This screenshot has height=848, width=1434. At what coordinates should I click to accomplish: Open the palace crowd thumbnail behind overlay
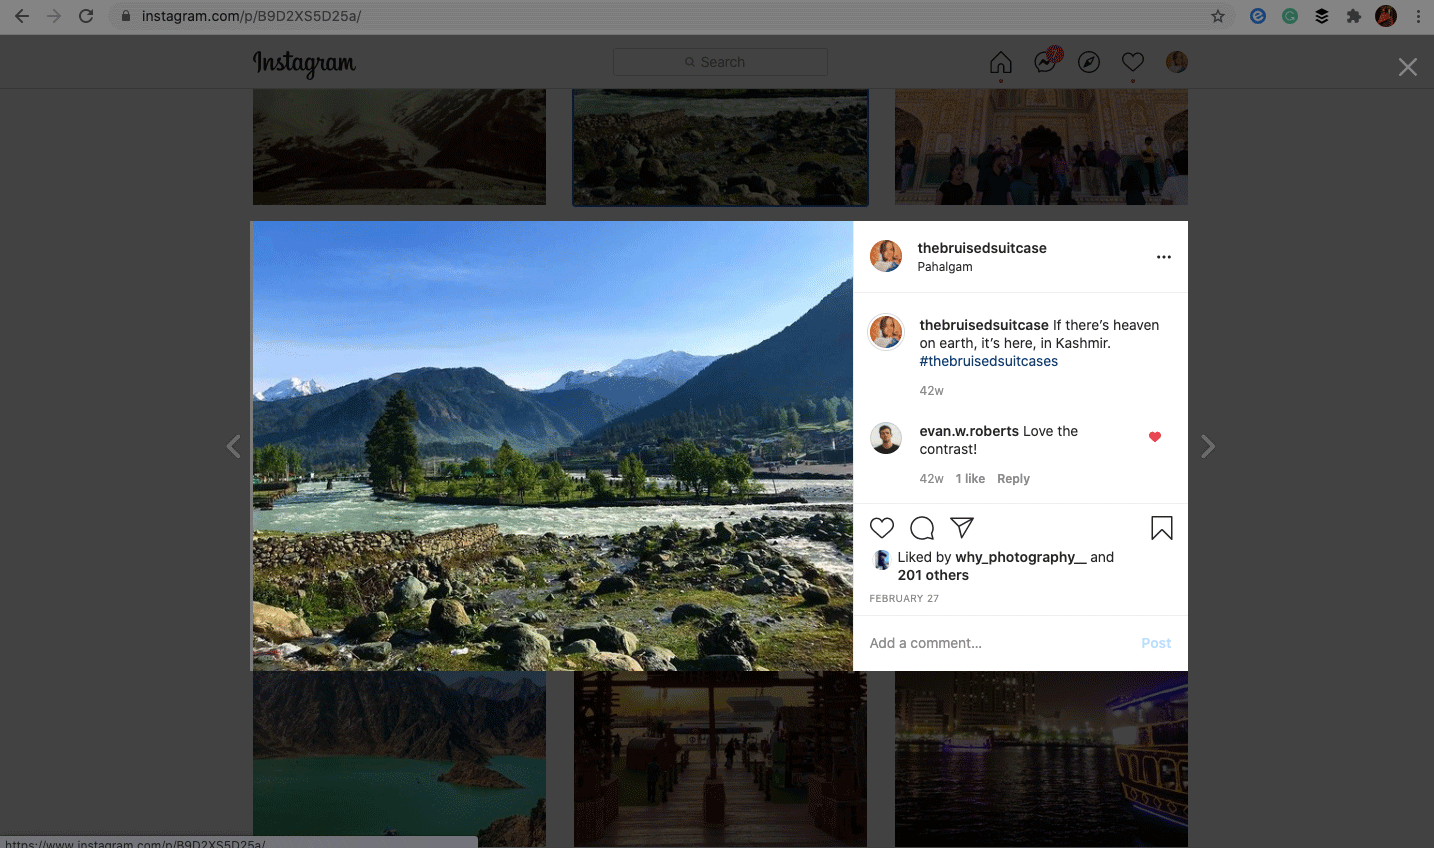(x=1041, y=147)
